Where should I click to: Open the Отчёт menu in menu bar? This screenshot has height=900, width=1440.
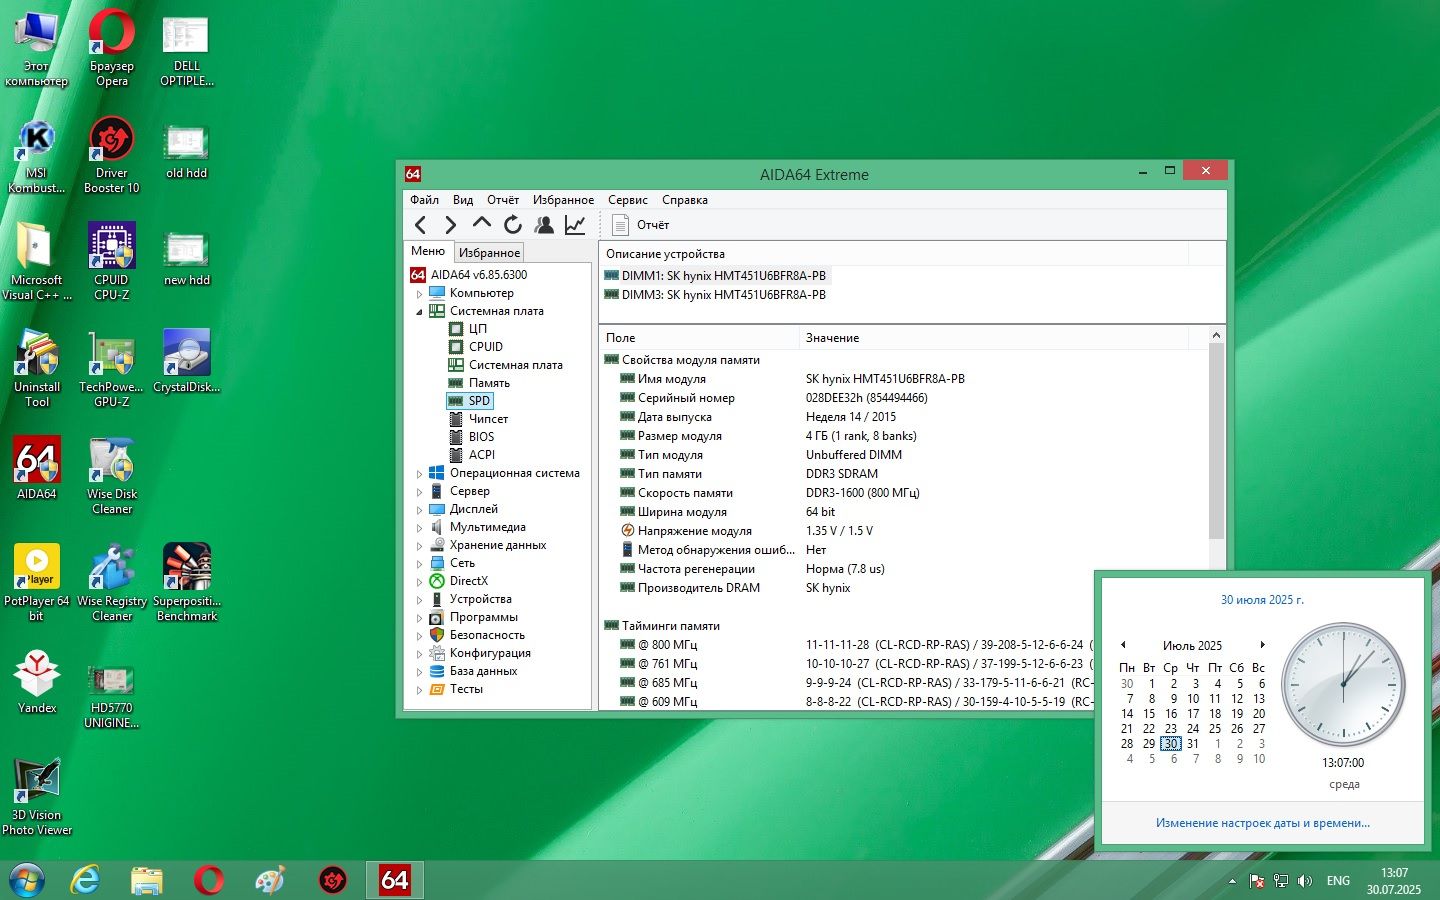[x=503, y=200]
